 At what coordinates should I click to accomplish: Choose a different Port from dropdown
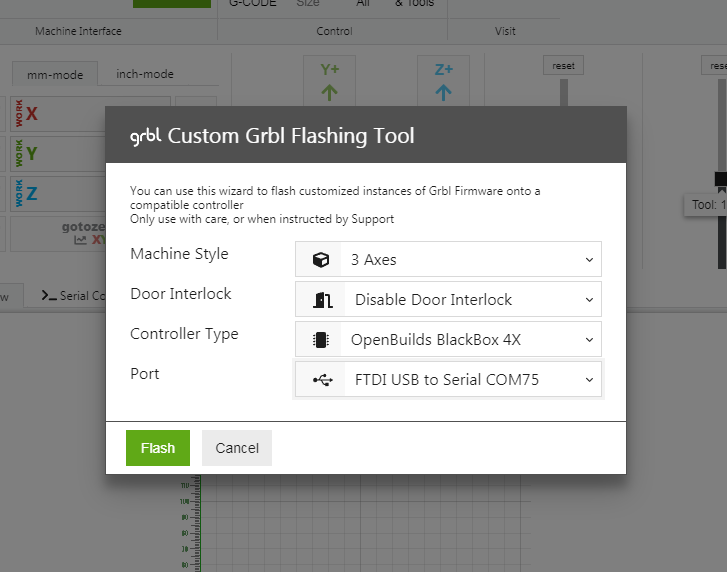[x=449, y=380]
